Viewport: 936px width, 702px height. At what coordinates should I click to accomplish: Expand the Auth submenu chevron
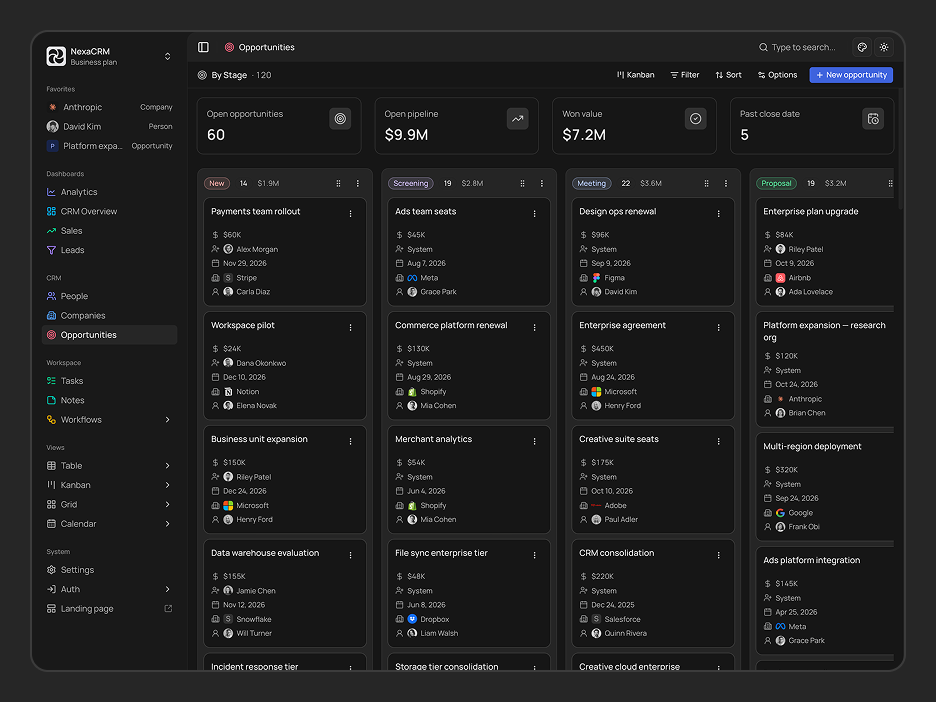coord(168,589)
